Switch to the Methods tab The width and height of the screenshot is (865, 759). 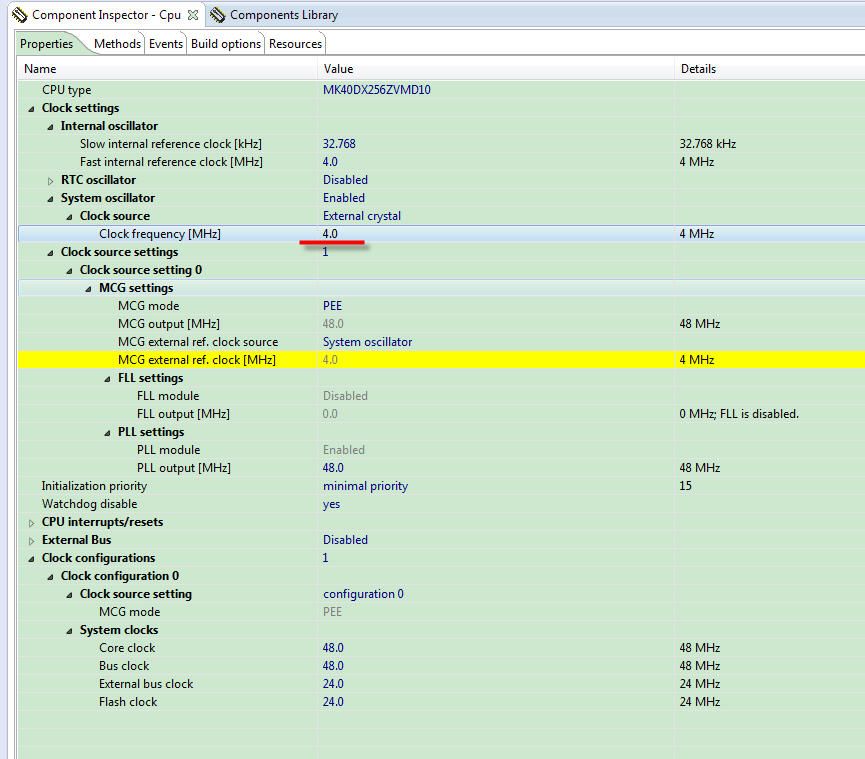coord(117,43)
